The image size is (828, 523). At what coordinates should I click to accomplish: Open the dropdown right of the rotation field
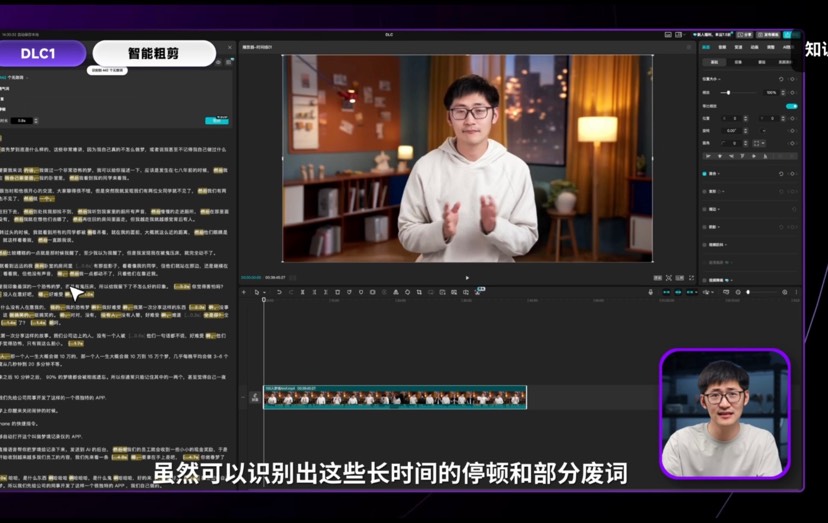click(764, 130)
